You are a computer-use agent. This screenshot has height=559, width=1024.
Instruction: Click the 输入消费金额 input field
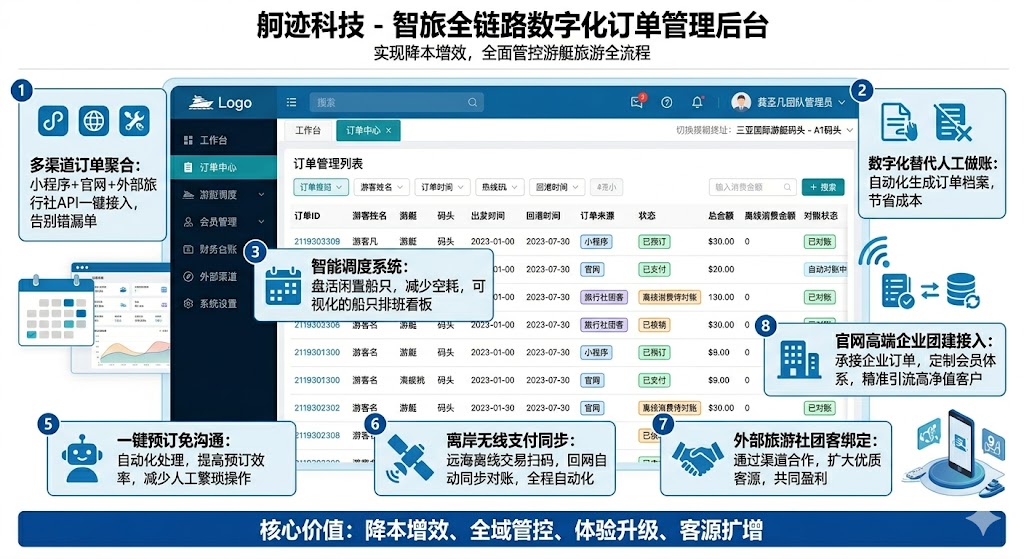pos(751,187)
